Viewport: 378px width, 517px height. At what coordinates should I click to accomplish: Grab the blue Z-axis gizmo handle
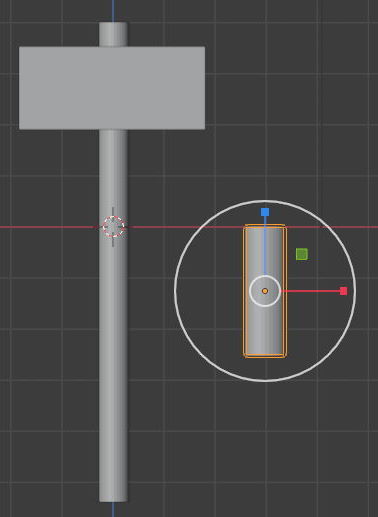click(x=265, y=212)
